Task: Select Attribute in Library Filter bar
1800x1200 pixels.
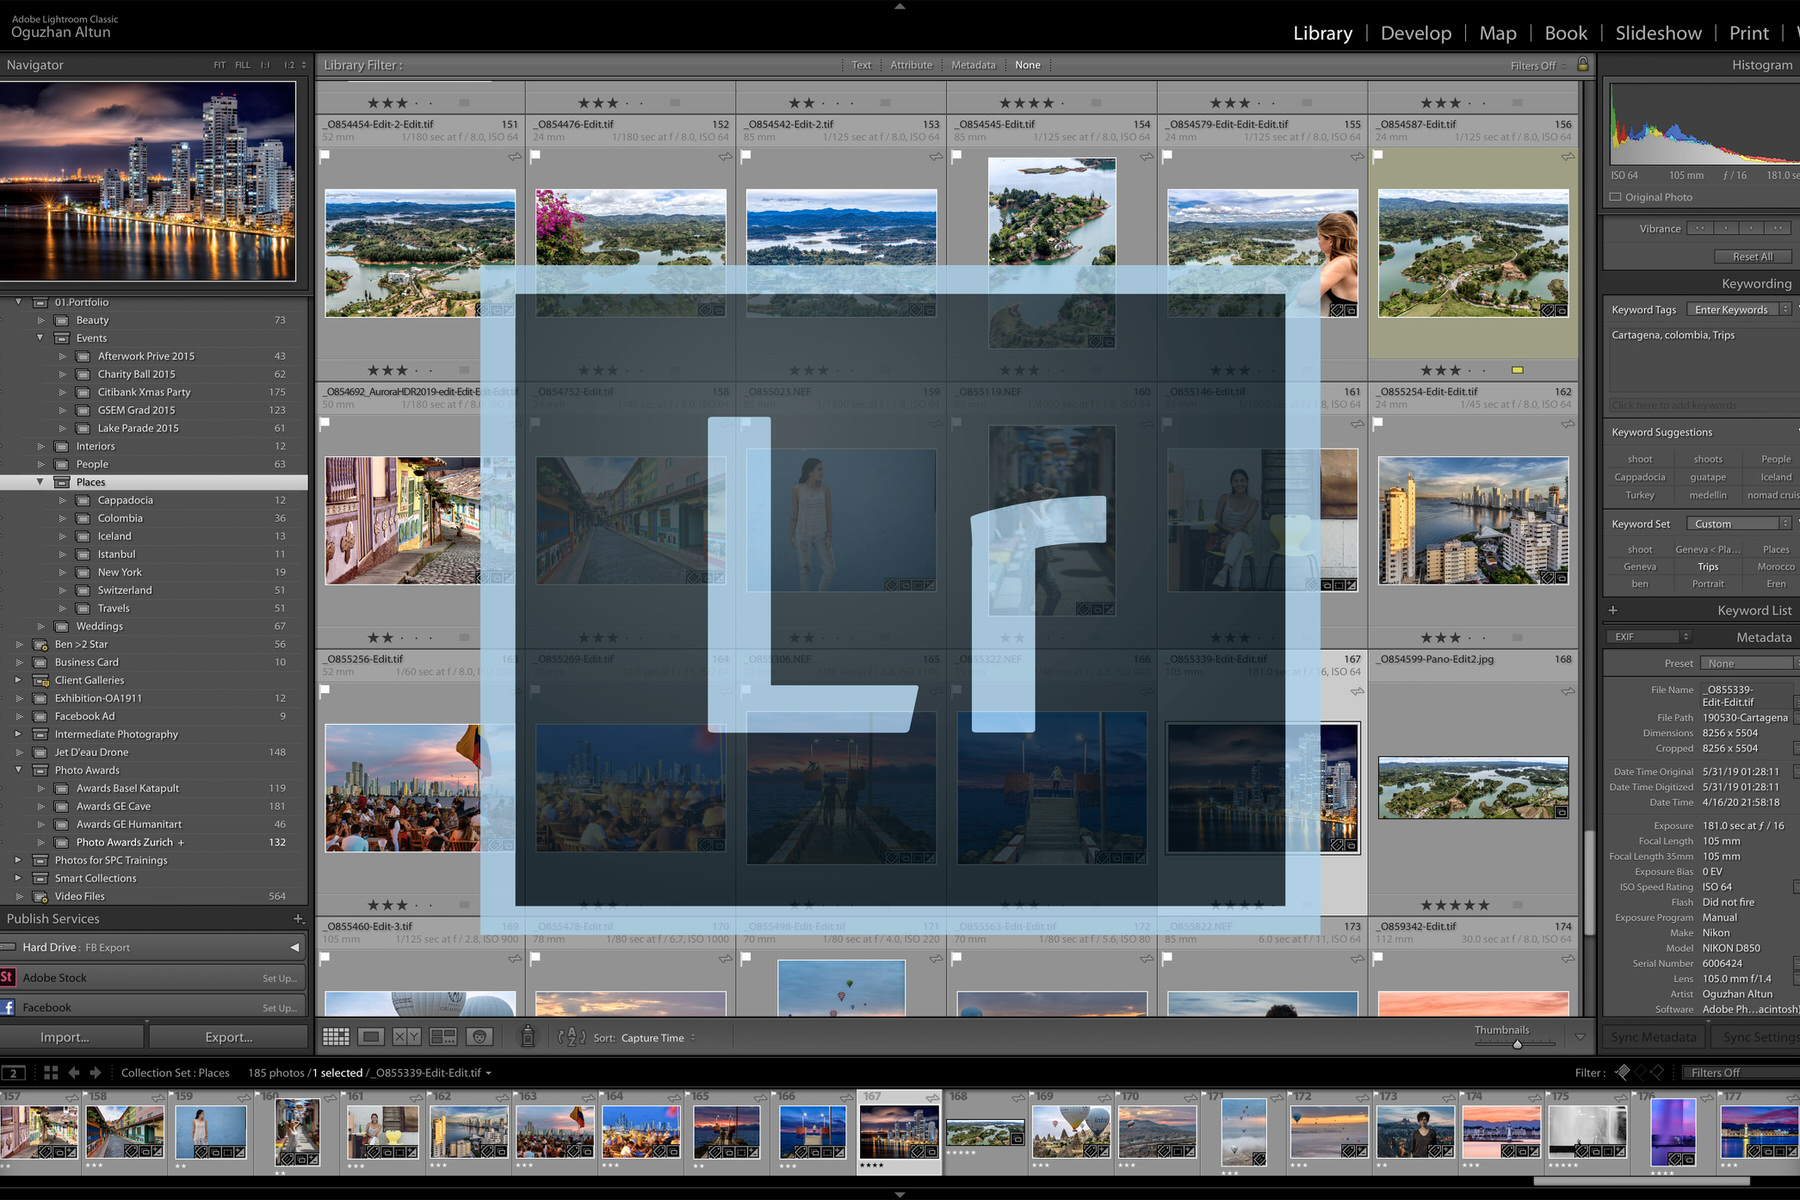Action: (911, 65)
